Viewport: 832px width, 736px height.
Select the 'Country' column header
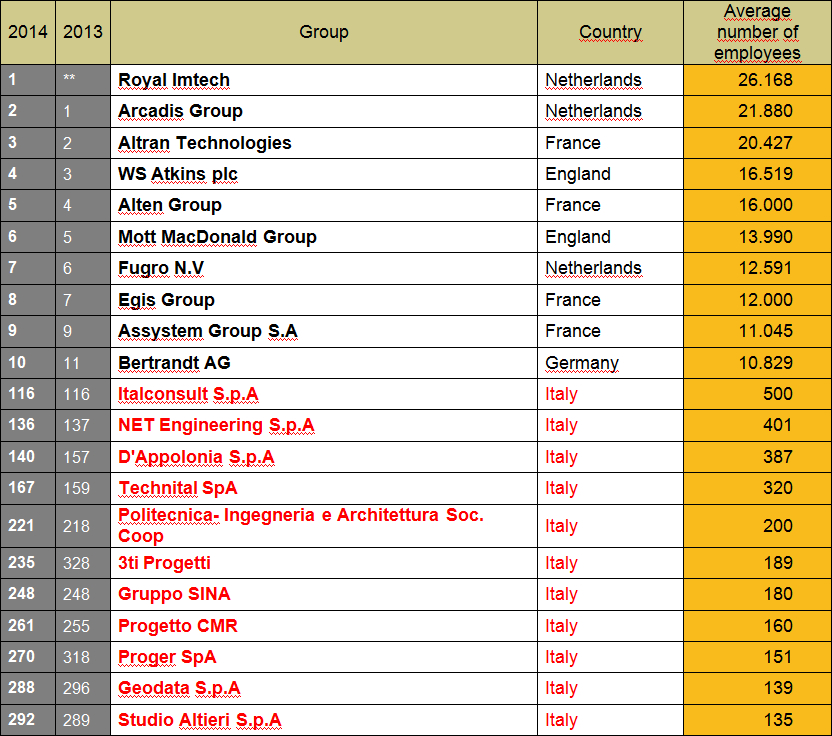tap(610, 32)
